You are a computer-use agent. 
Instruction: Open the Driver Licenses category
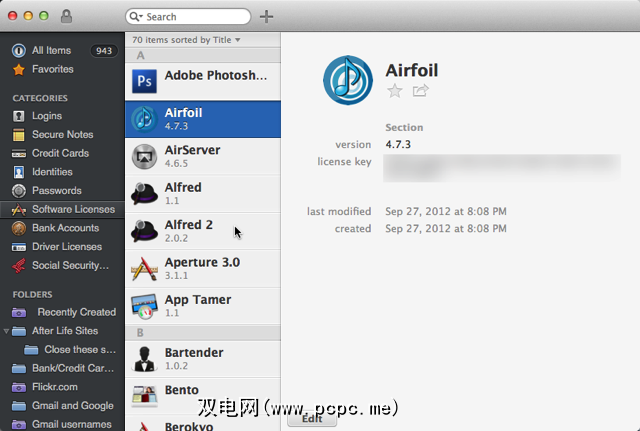pyautogui.click(x=62, y=247)
